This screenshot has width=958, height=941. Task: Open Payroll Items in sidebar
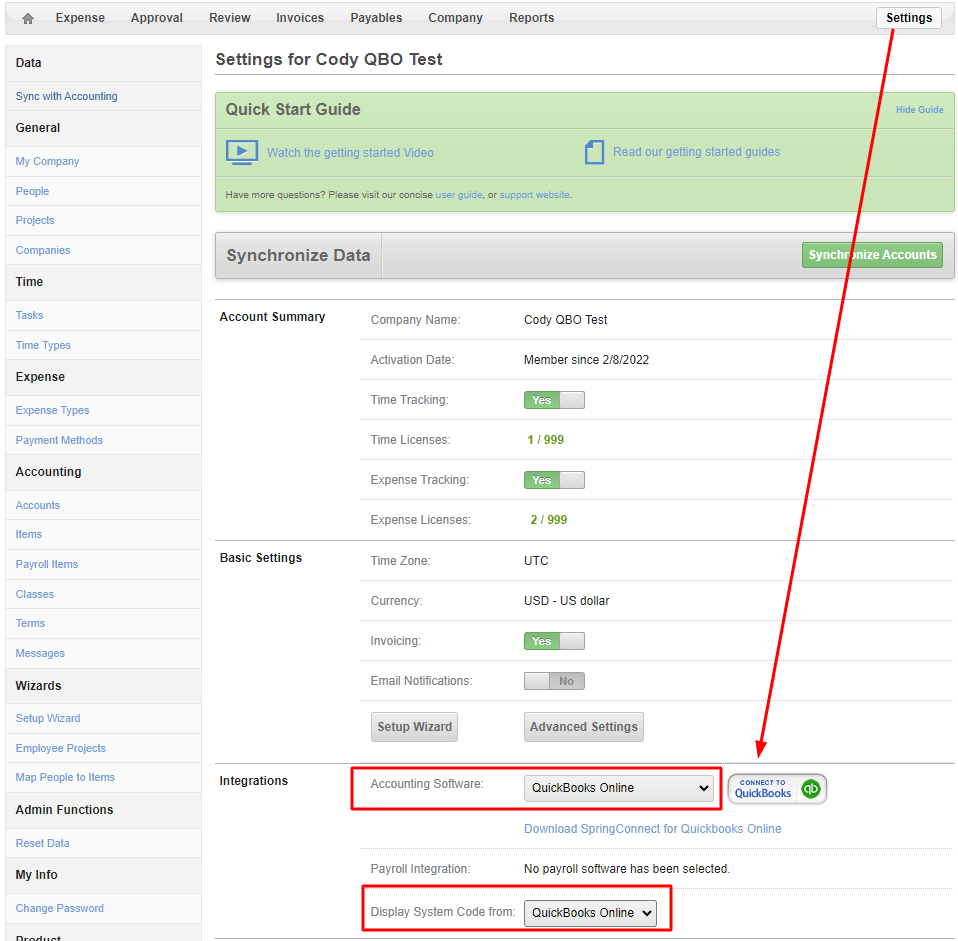click(x=47, y=564)
